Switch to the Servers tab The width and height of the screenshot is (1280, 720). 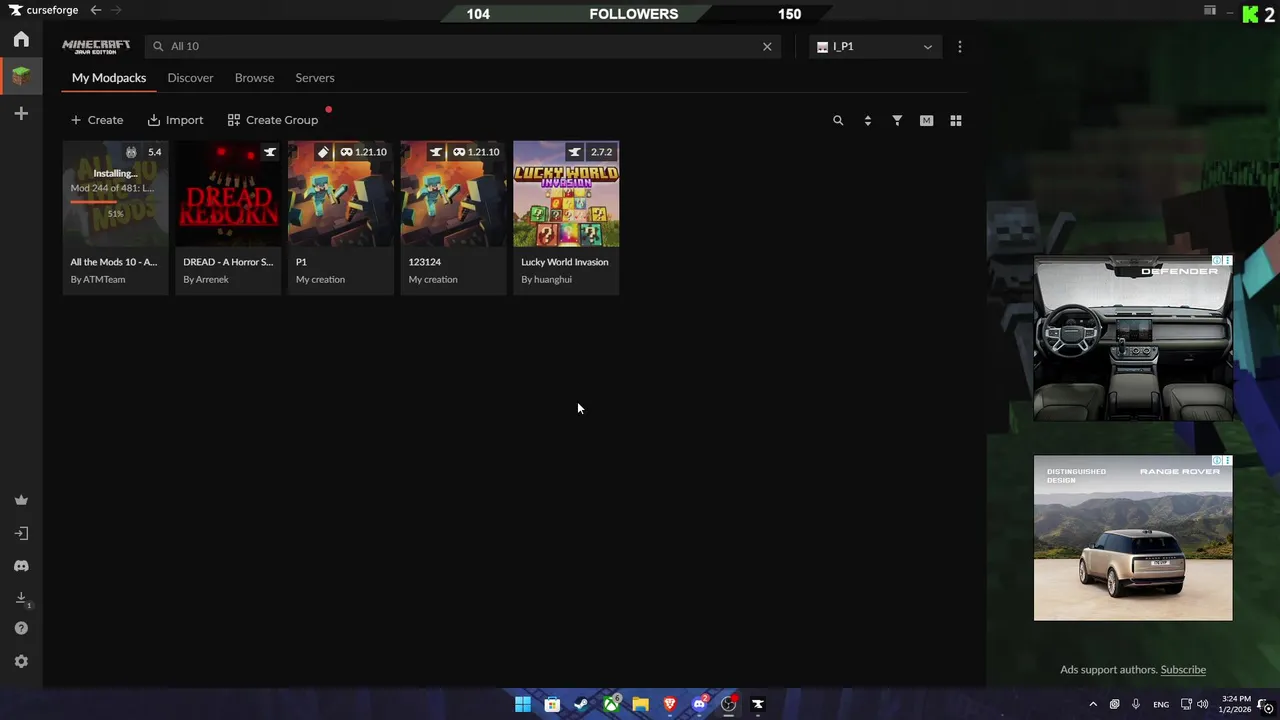tap(315, 78)
